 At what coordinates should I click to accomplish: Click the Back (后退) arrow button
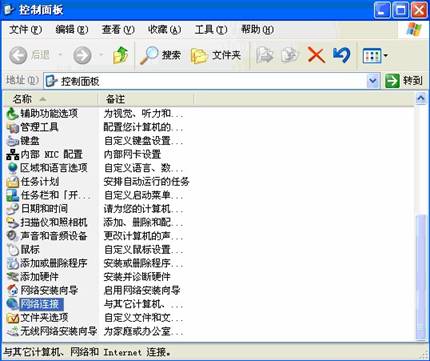pyautogui.click(x=18, y=55)
